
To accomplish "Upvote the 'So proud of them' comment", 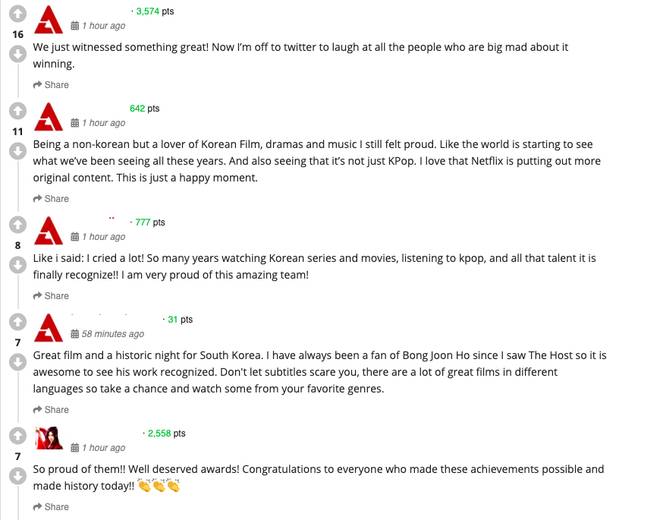I will [17, 436].
